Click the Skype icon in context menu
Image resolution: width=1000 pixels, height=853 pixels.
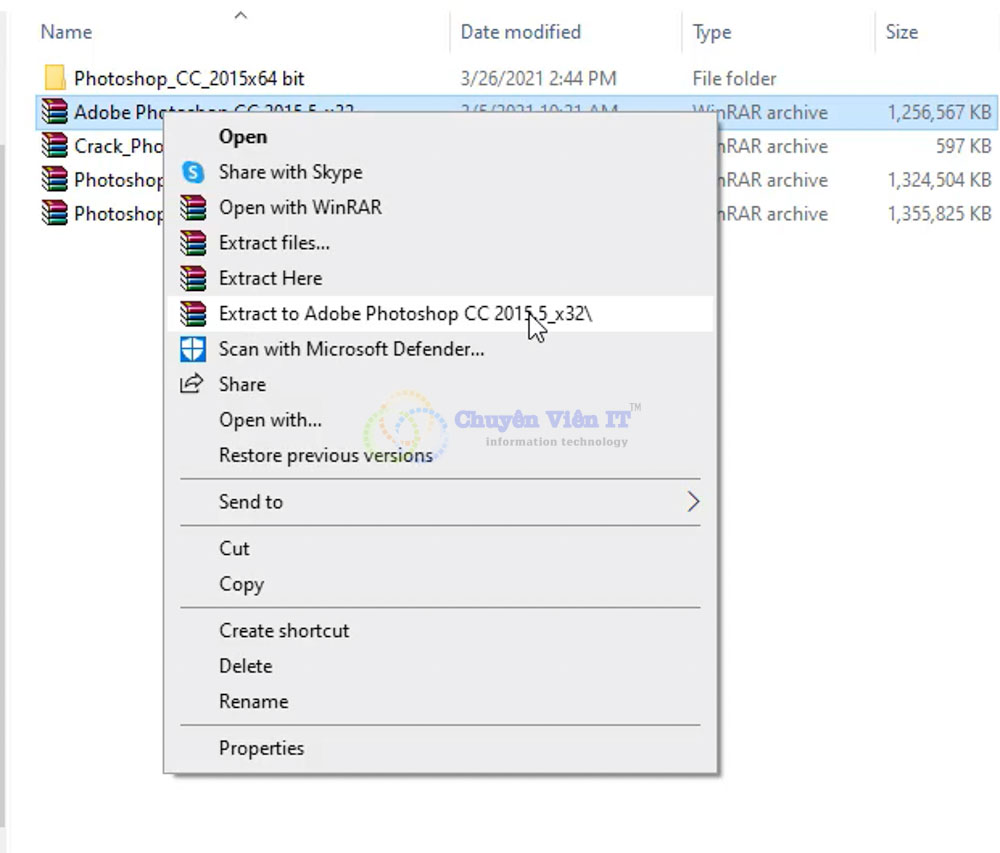tap(193, 172)
